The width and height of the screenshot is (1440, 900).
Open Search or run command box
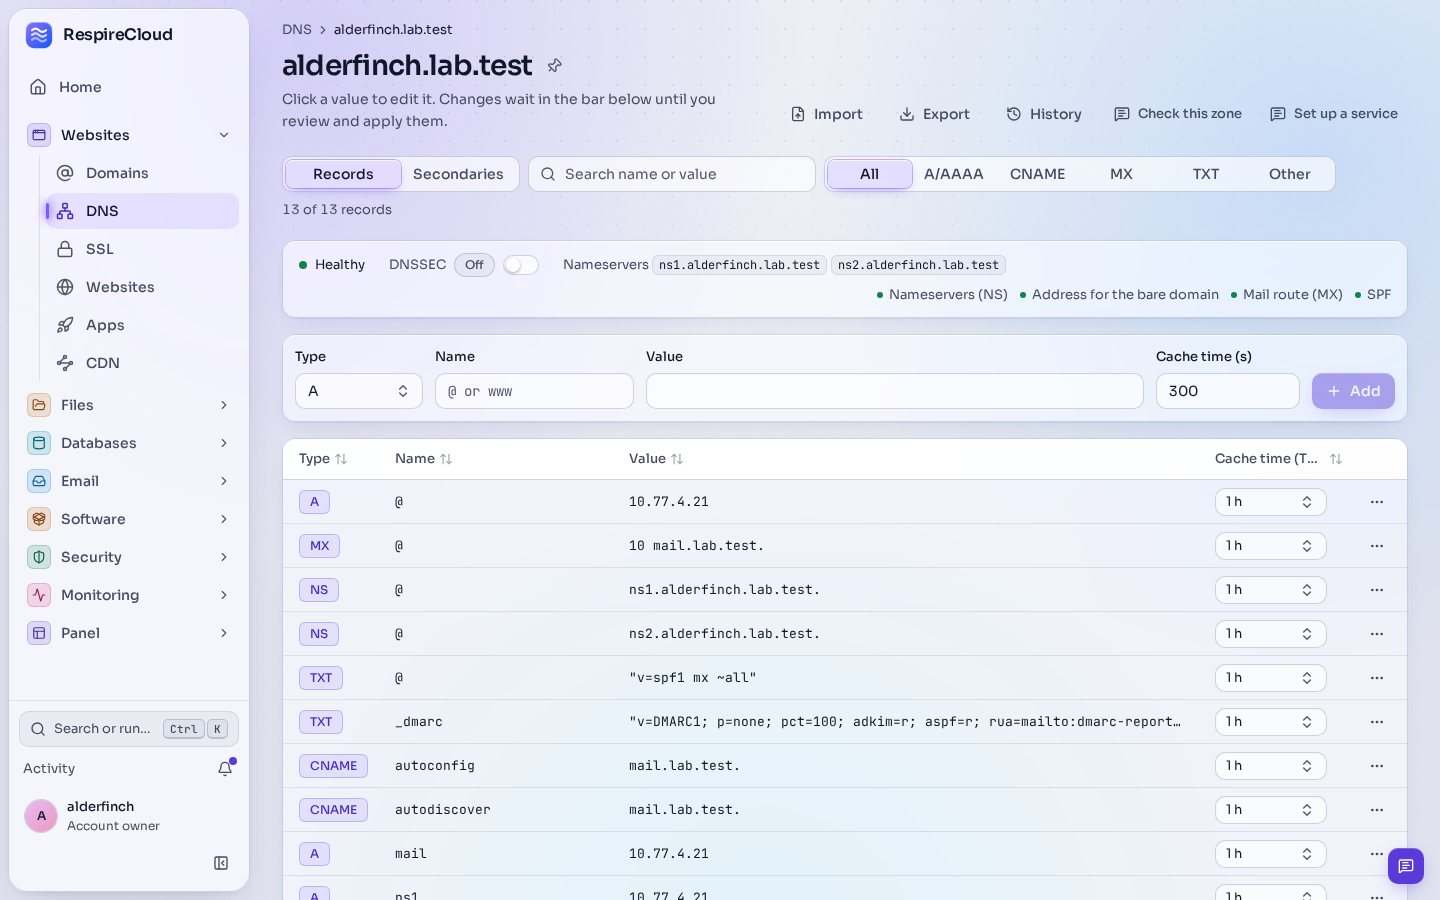click(129, 729)
